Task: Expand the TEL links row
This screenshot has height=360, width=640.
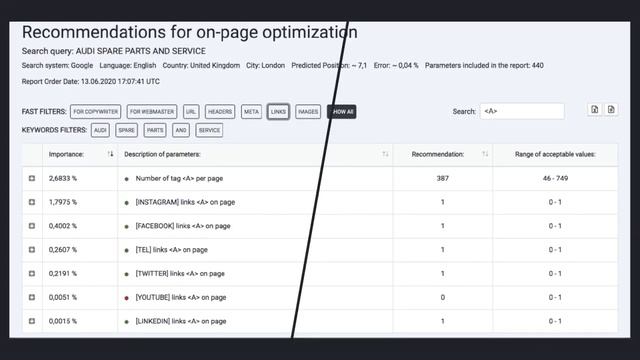Action: click(x=32, y=249)
